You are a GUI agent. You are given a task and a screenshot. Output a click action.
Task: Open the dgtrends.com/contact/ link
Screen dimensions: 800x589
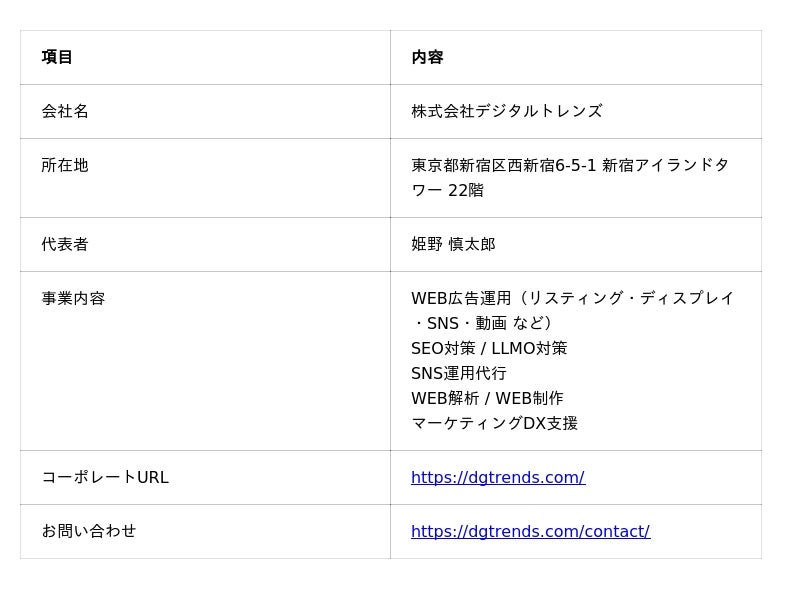tap(530, 532)
